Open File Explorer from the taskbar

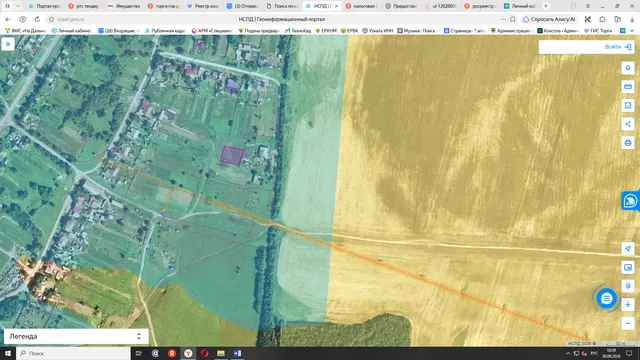[221, 353]
